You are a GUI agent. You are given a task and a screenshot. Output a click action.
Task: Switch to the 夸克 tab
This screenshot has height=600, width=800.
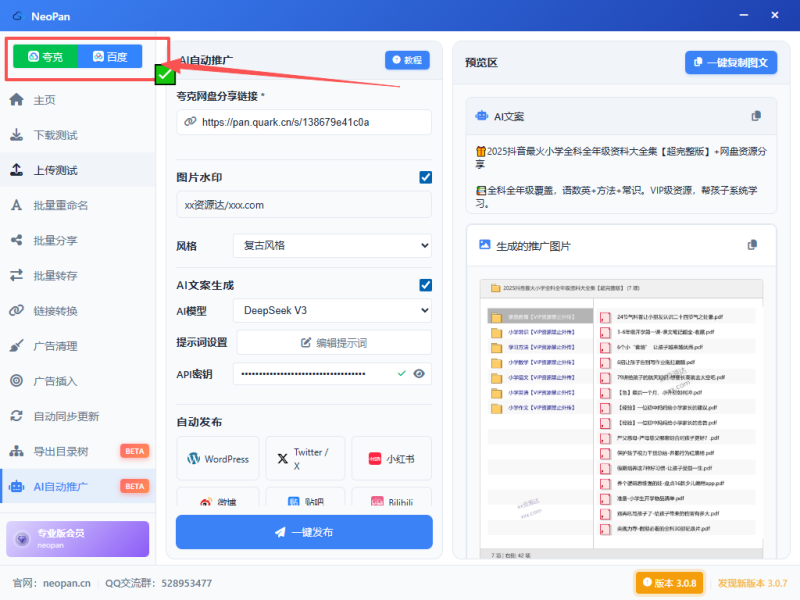coord(46,57)
